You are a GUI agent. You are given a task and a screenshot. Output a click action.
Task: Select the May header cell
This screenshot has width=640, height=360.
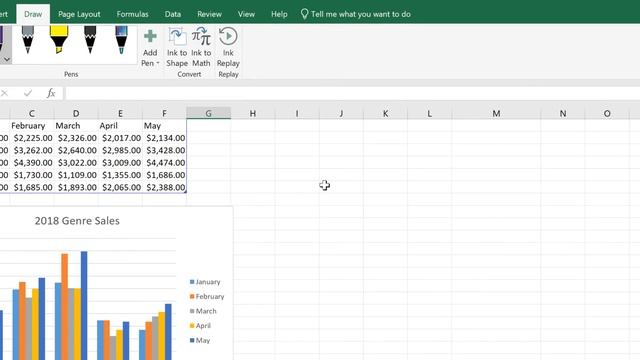pos(164,126)
